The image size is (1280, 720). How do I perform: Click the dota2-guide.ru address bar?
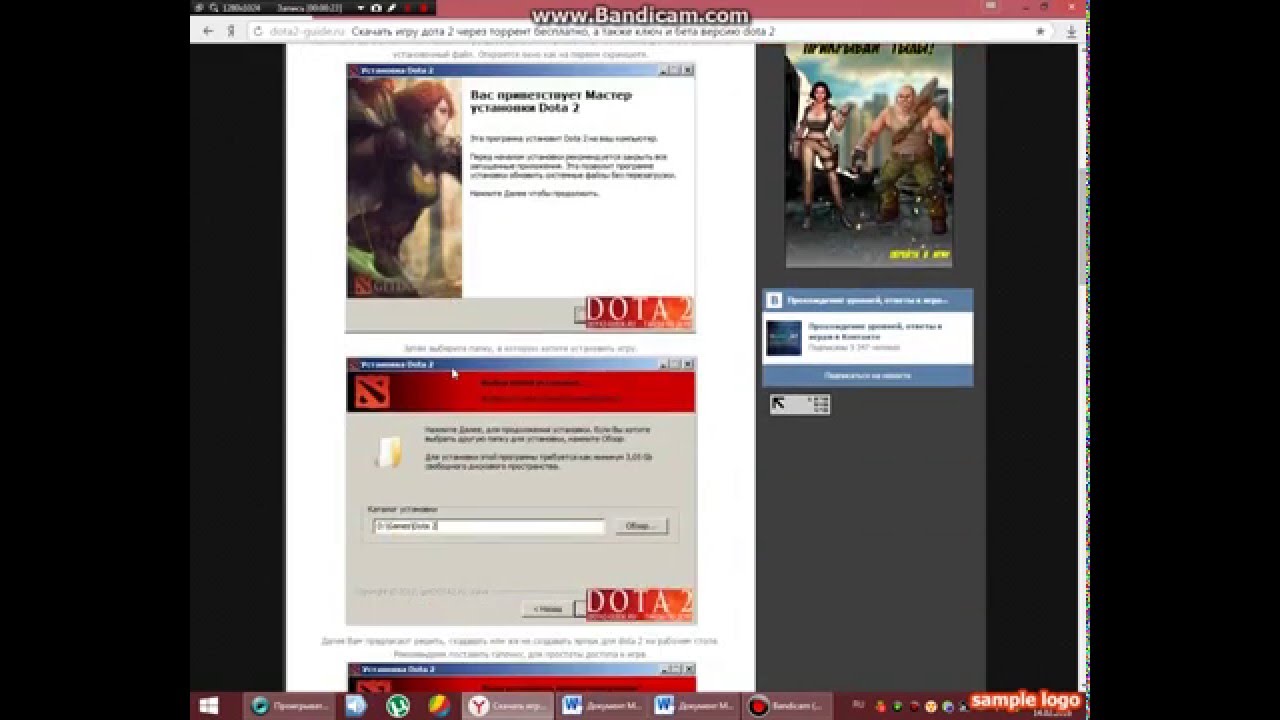[640, 31]
